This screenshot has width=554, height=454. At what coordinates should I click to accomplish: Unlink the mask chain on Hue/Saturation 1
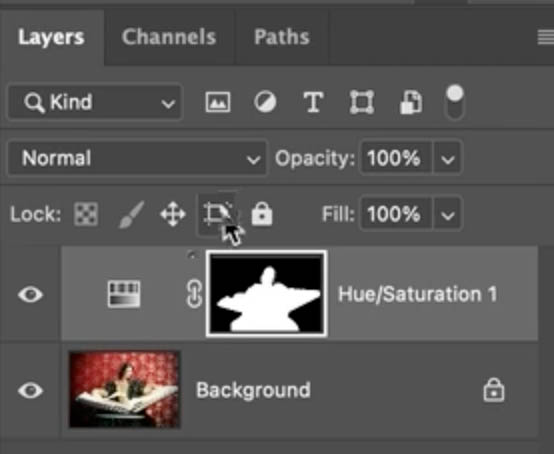pyautogui.click(x=194, y=294)
